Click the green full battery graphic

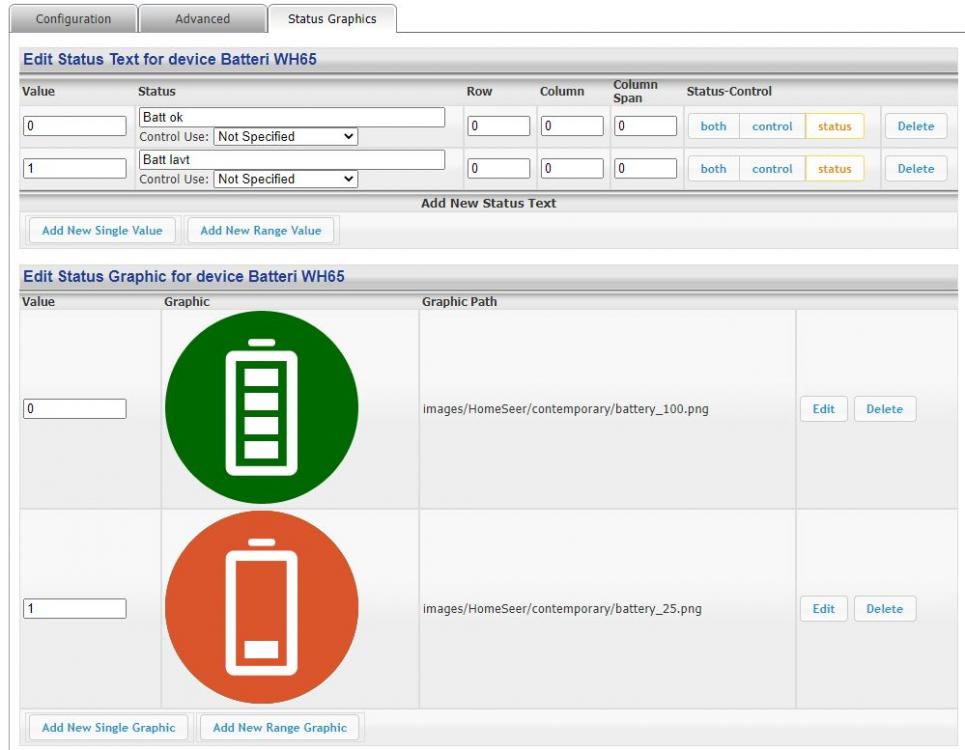261,407
